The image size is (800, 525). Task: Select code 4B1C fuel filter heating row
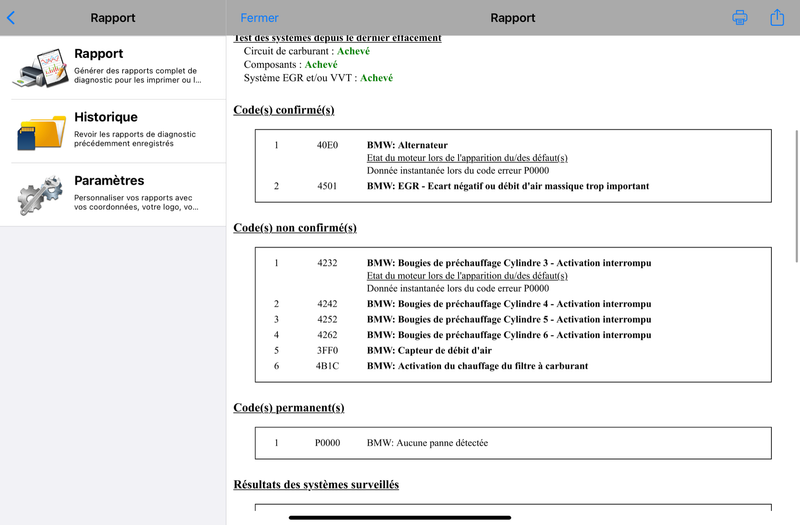[x=513, y=366]
